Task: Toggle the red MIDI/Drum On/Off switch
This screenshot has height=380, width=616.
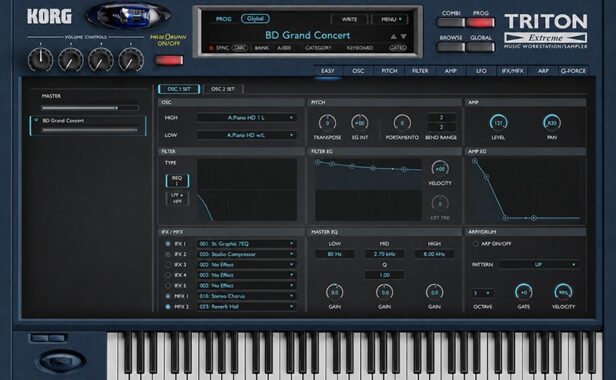Action: [169, 60]
